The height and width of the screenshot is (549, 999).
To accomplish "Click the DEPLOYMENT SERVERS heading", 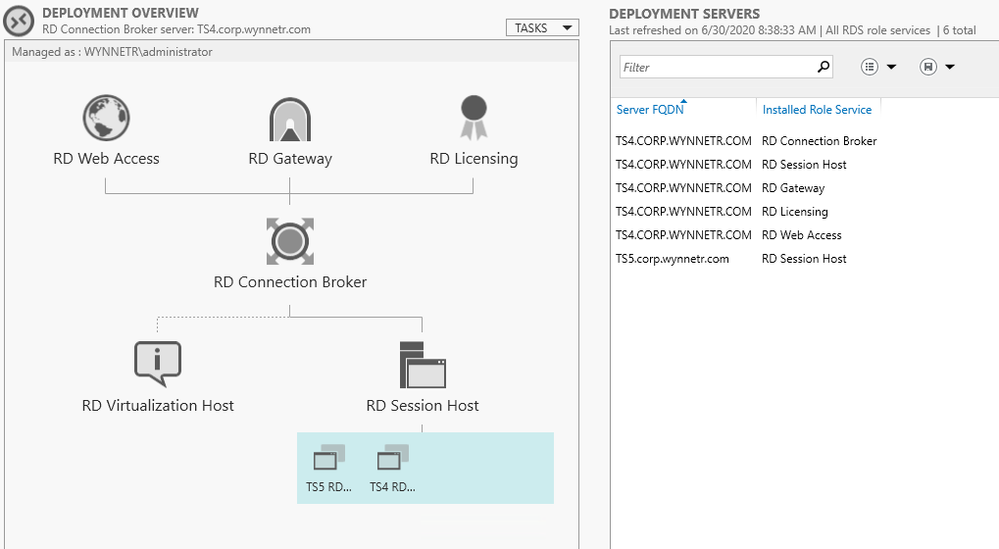I will coord(684,14).
